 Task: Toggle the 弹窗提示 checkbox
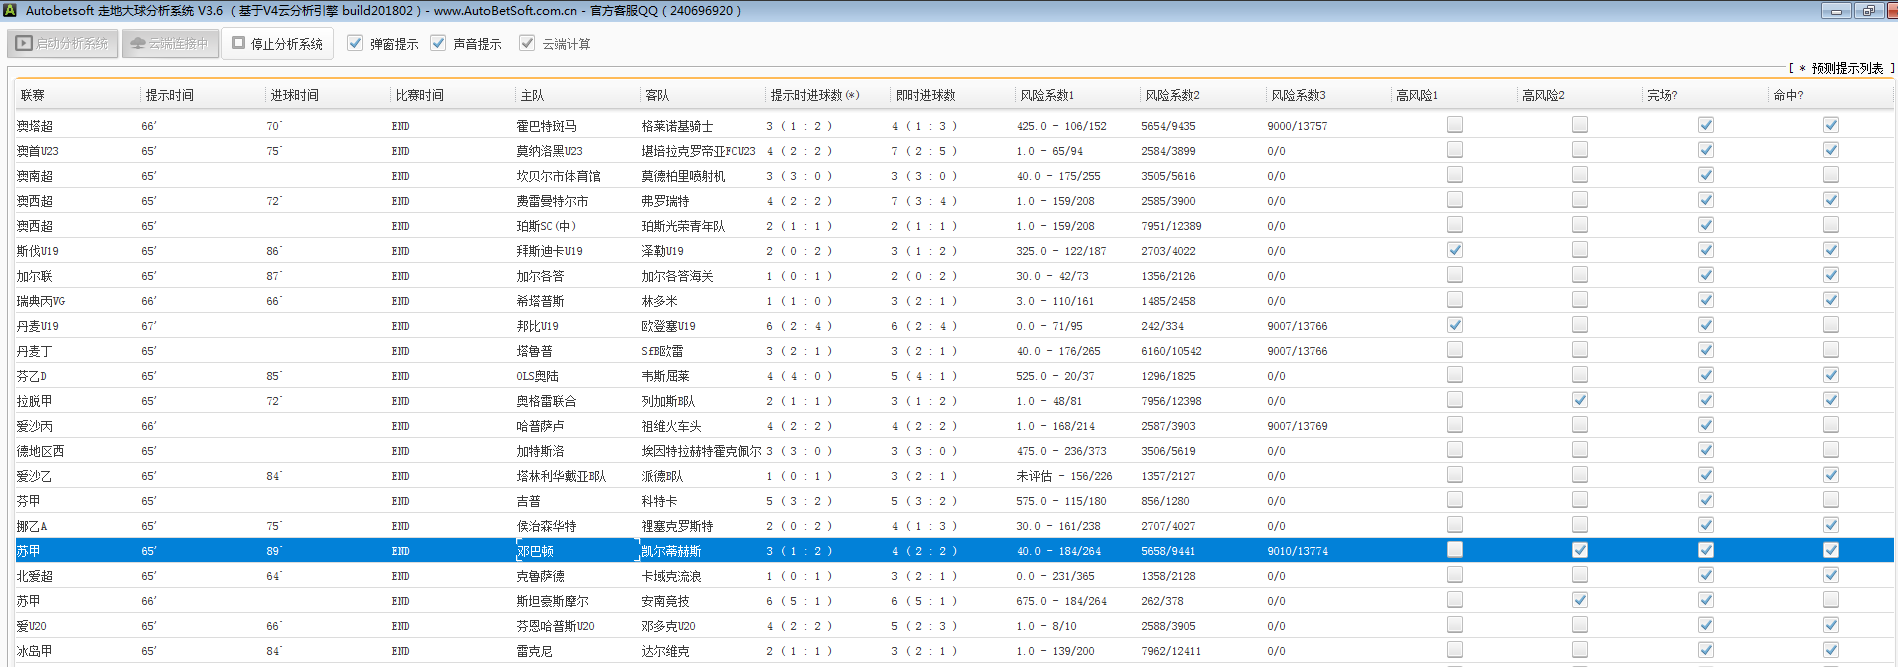tap(355, 43)
